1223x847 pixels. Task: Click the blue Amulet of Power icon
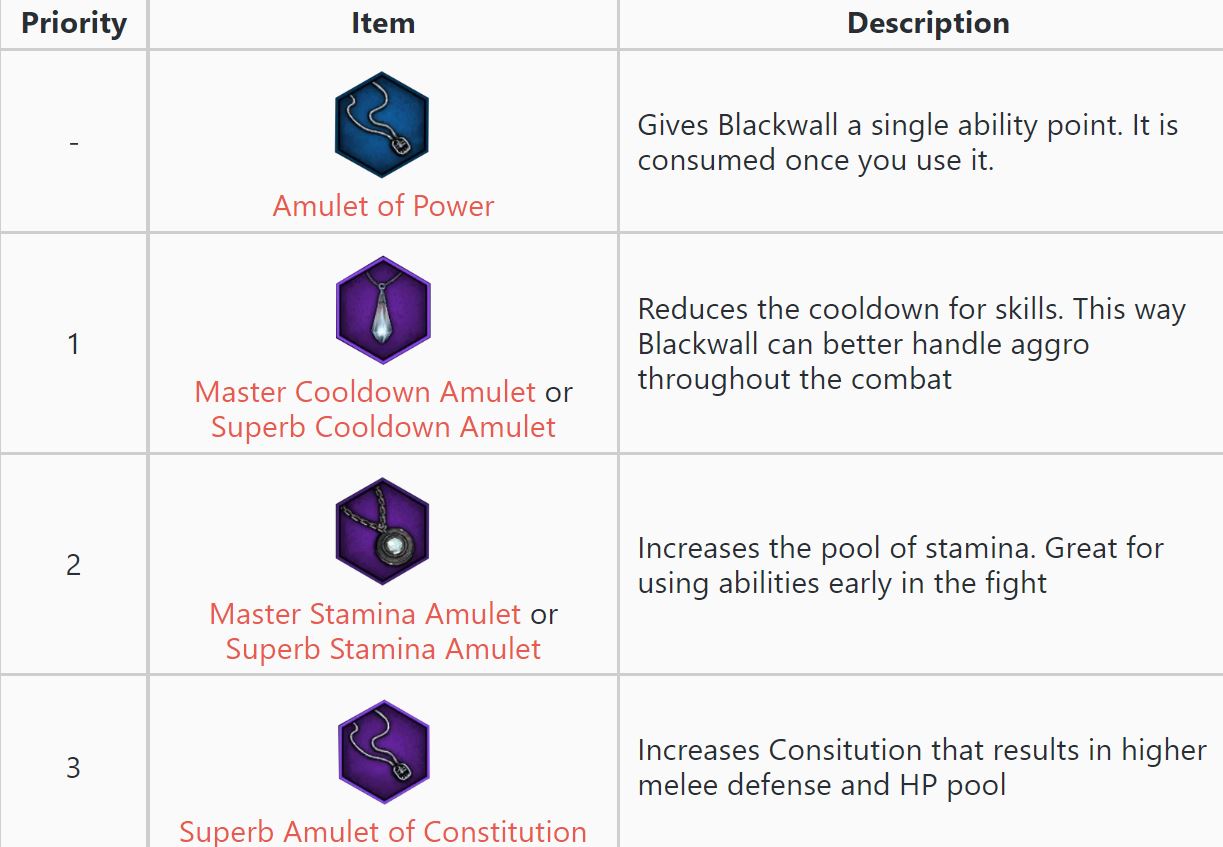point(381,125)
